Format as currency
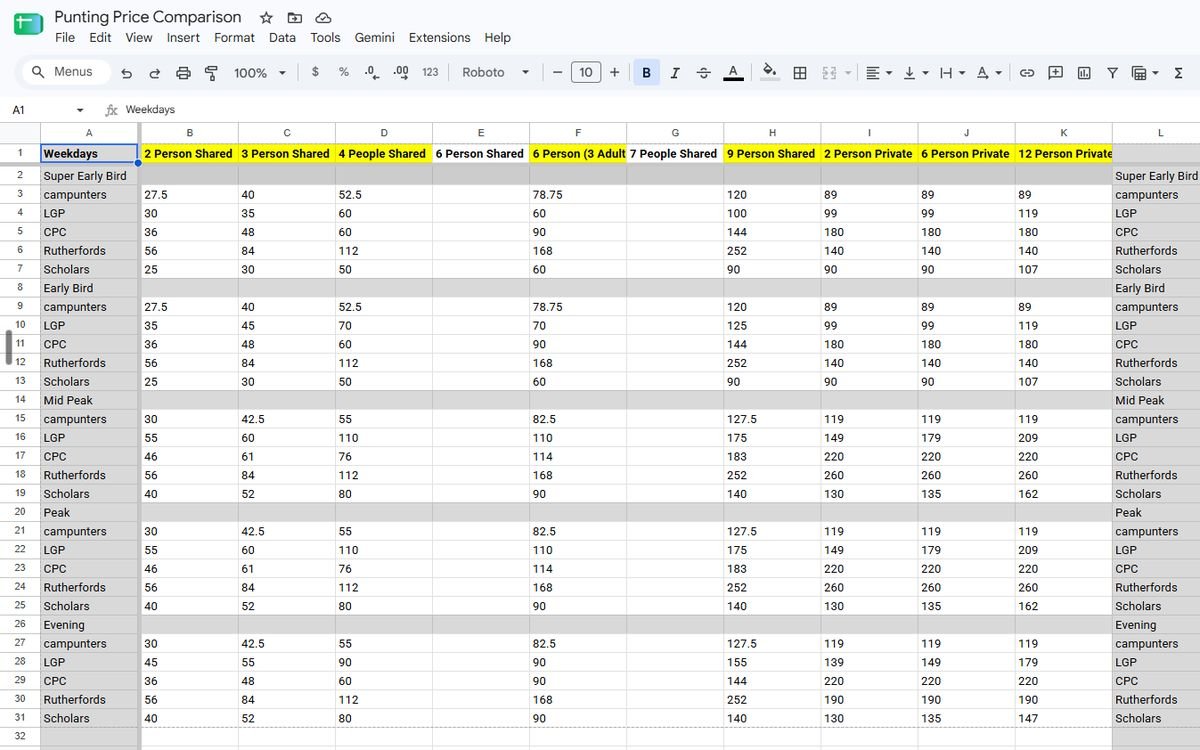 tap(315, 72)
